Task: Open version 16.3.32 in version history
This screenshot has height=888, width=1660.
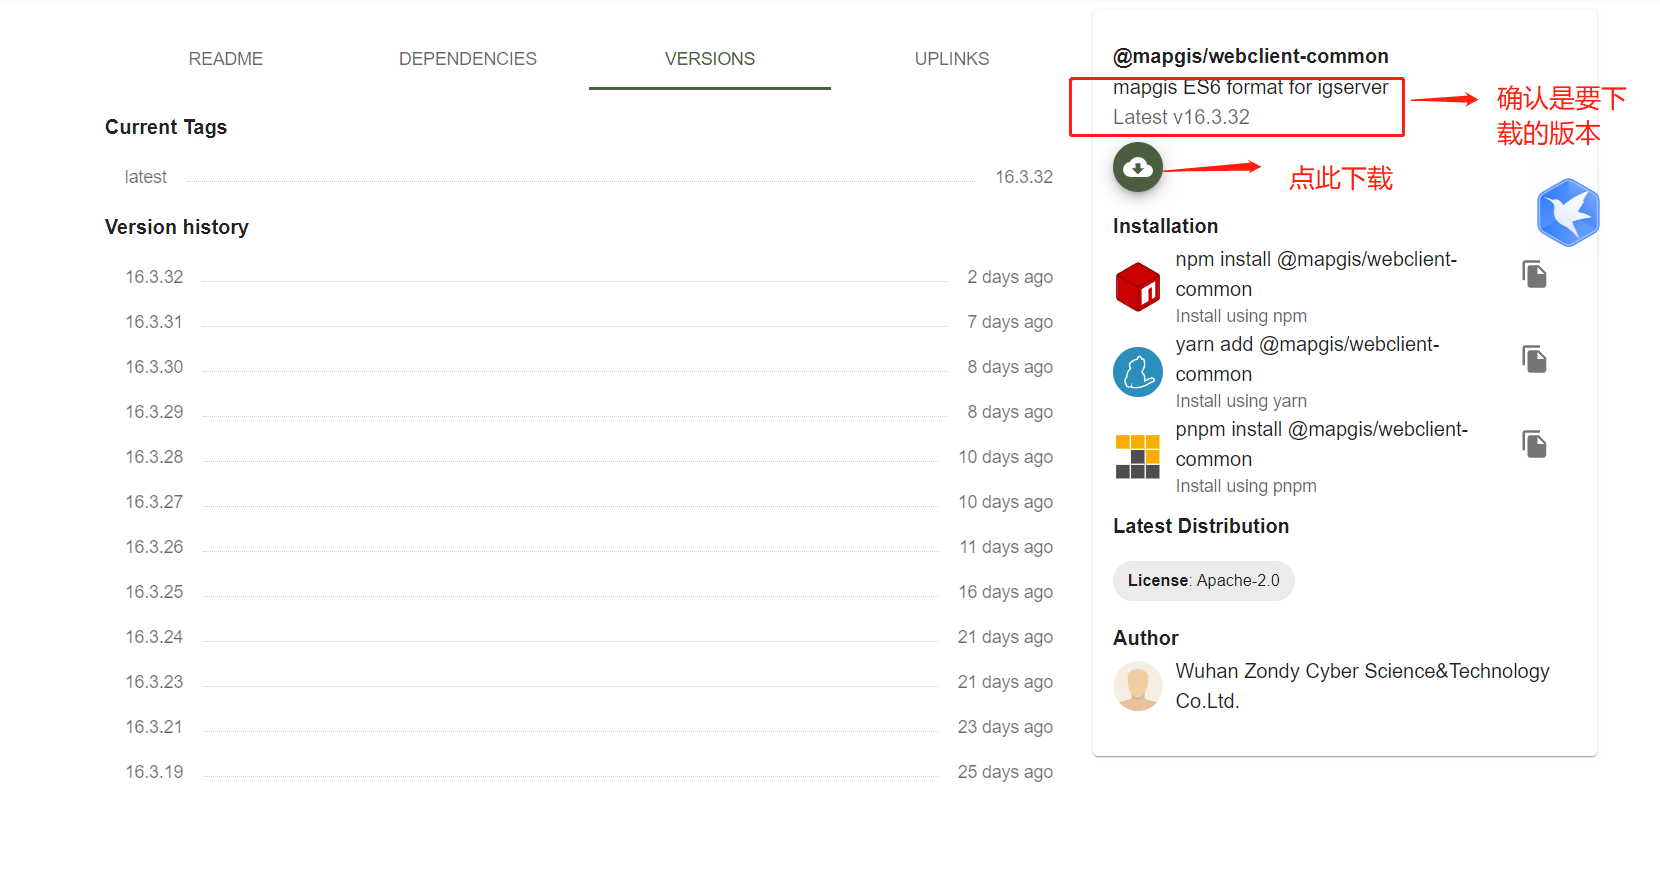Action: click(154, 277)
